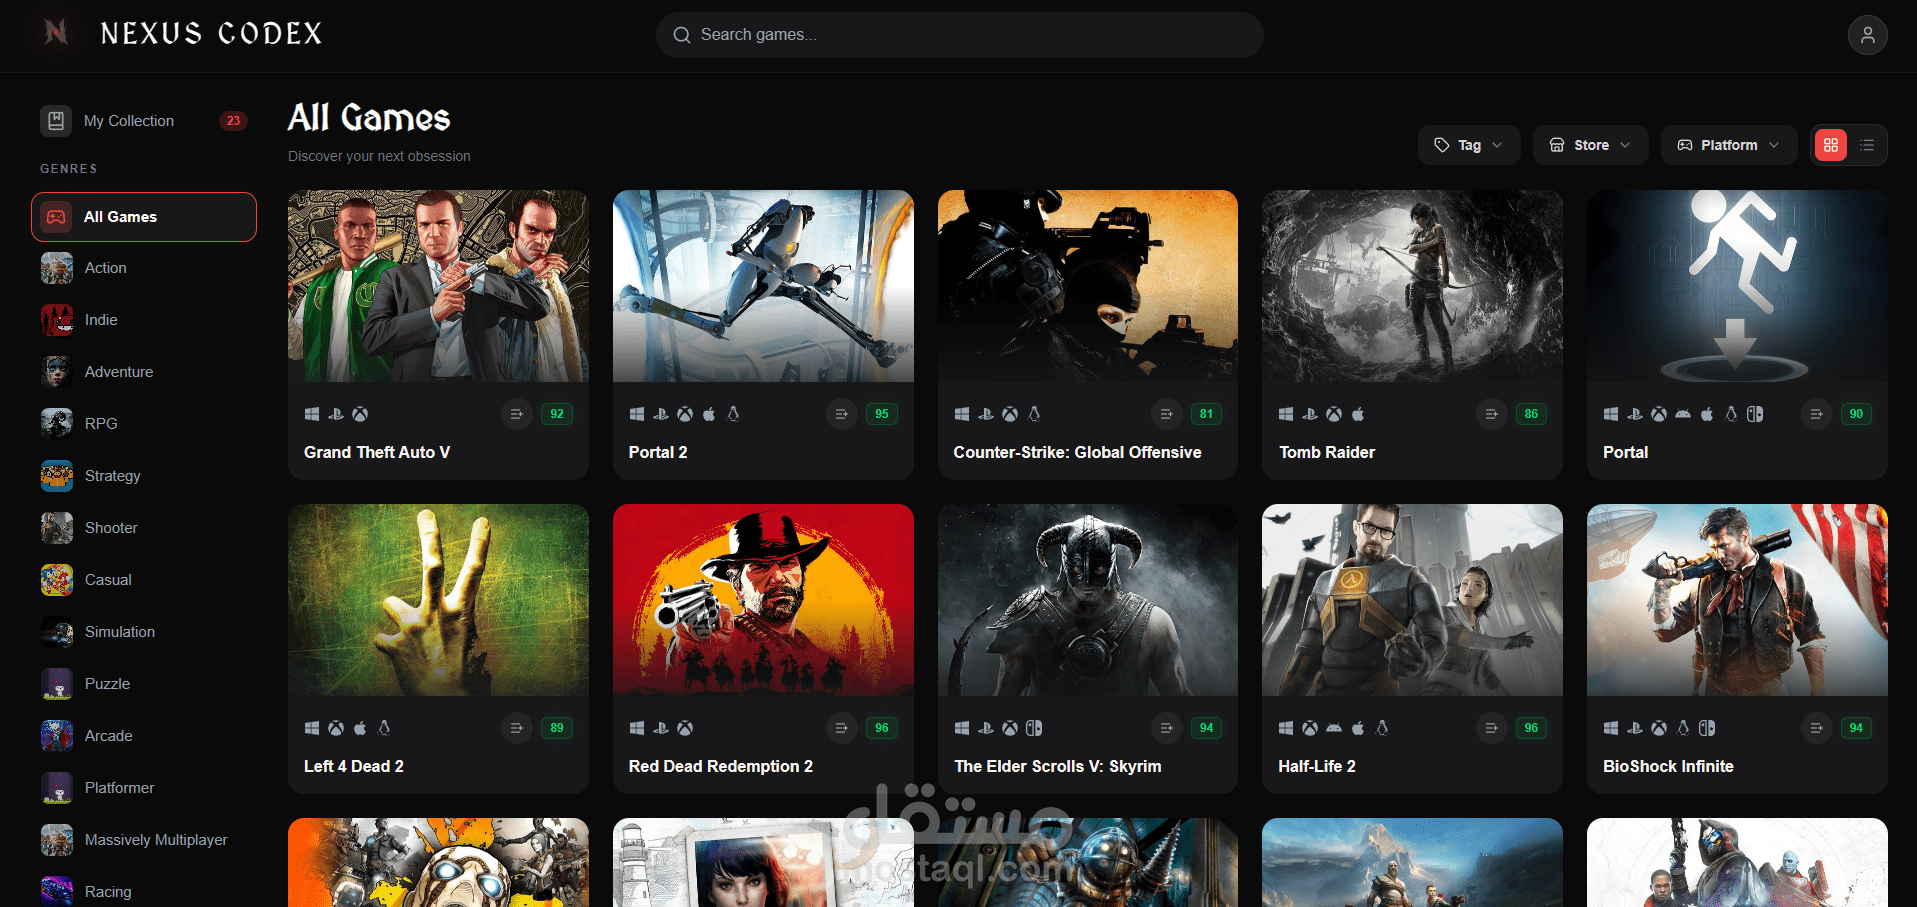Switch to list view layout
Screen dimensions: 1917x907
(1867, 145)
